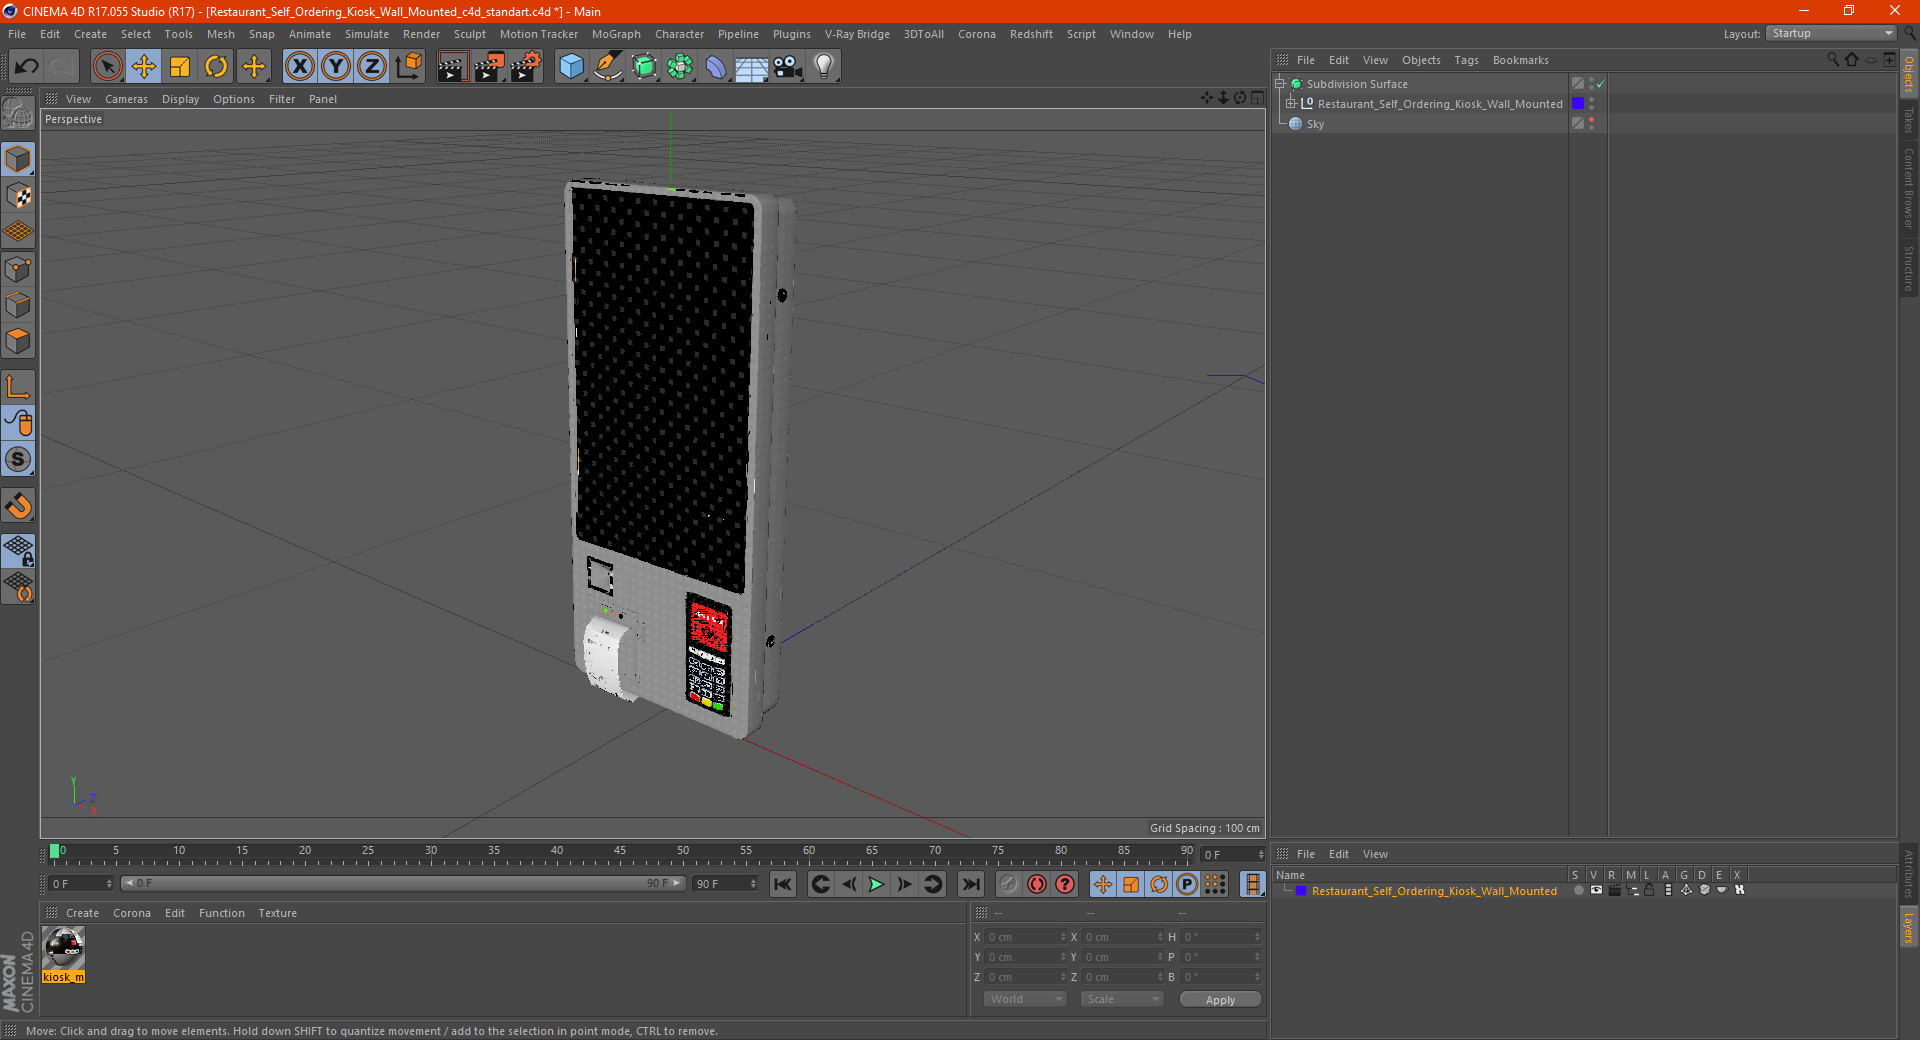The image size is (1920, 1040).
Task: Click kiosk object blue layer color swatch
Action: (1578, 104)
